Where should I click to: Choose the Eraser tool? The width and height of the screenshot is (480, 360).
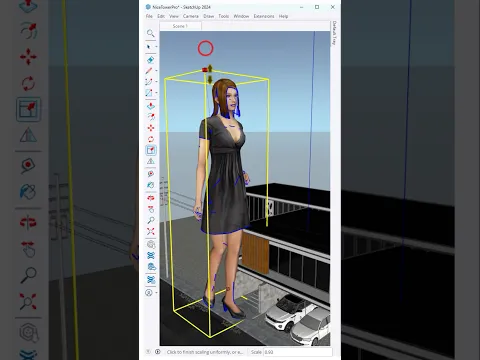click(x=150, y=60)
